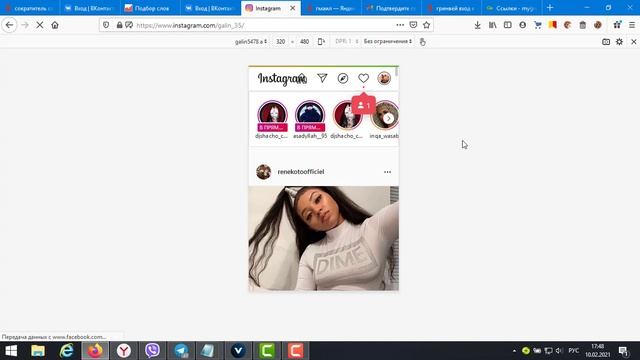Switch to the Подтвердите tab
This screenshot has width=640, height=360.
pos(391,8)
